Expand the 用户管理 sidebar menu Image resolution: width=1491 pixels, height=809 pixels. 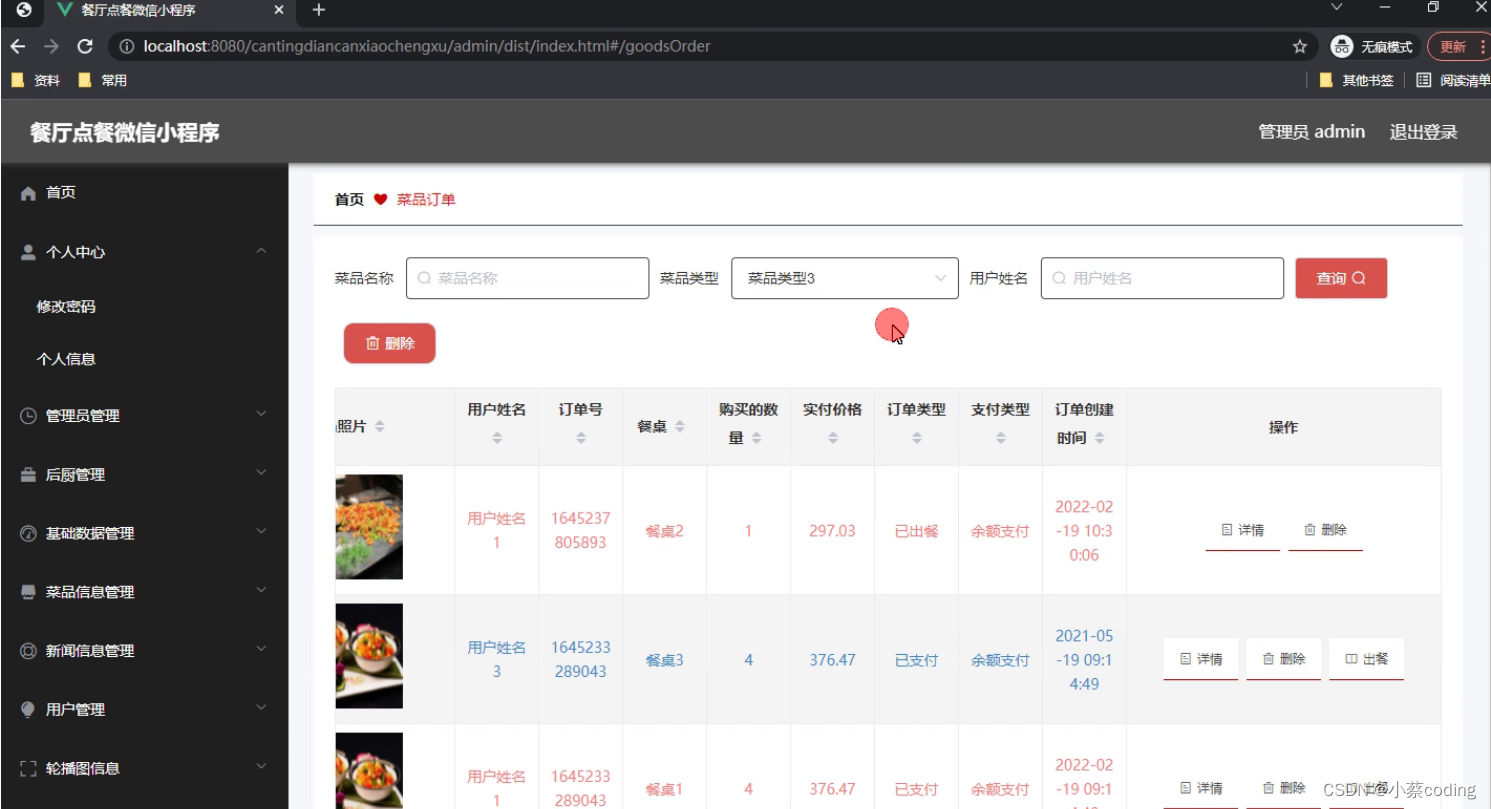click(x=144, y=709)
